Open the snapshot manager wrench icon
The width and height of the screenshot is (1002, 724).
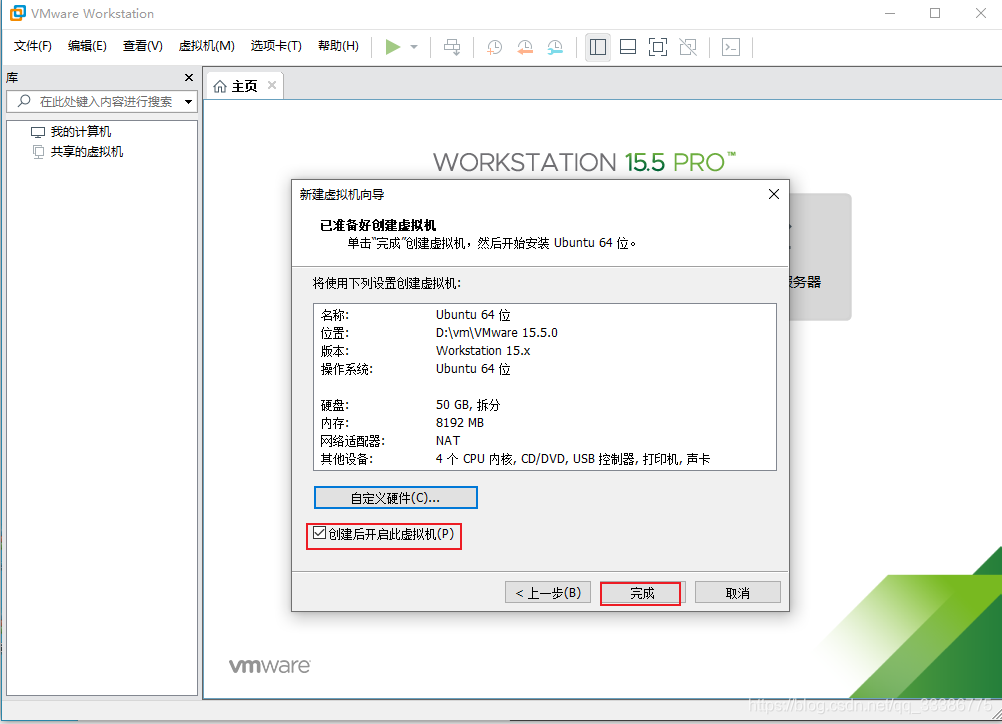tap(555, 47)
